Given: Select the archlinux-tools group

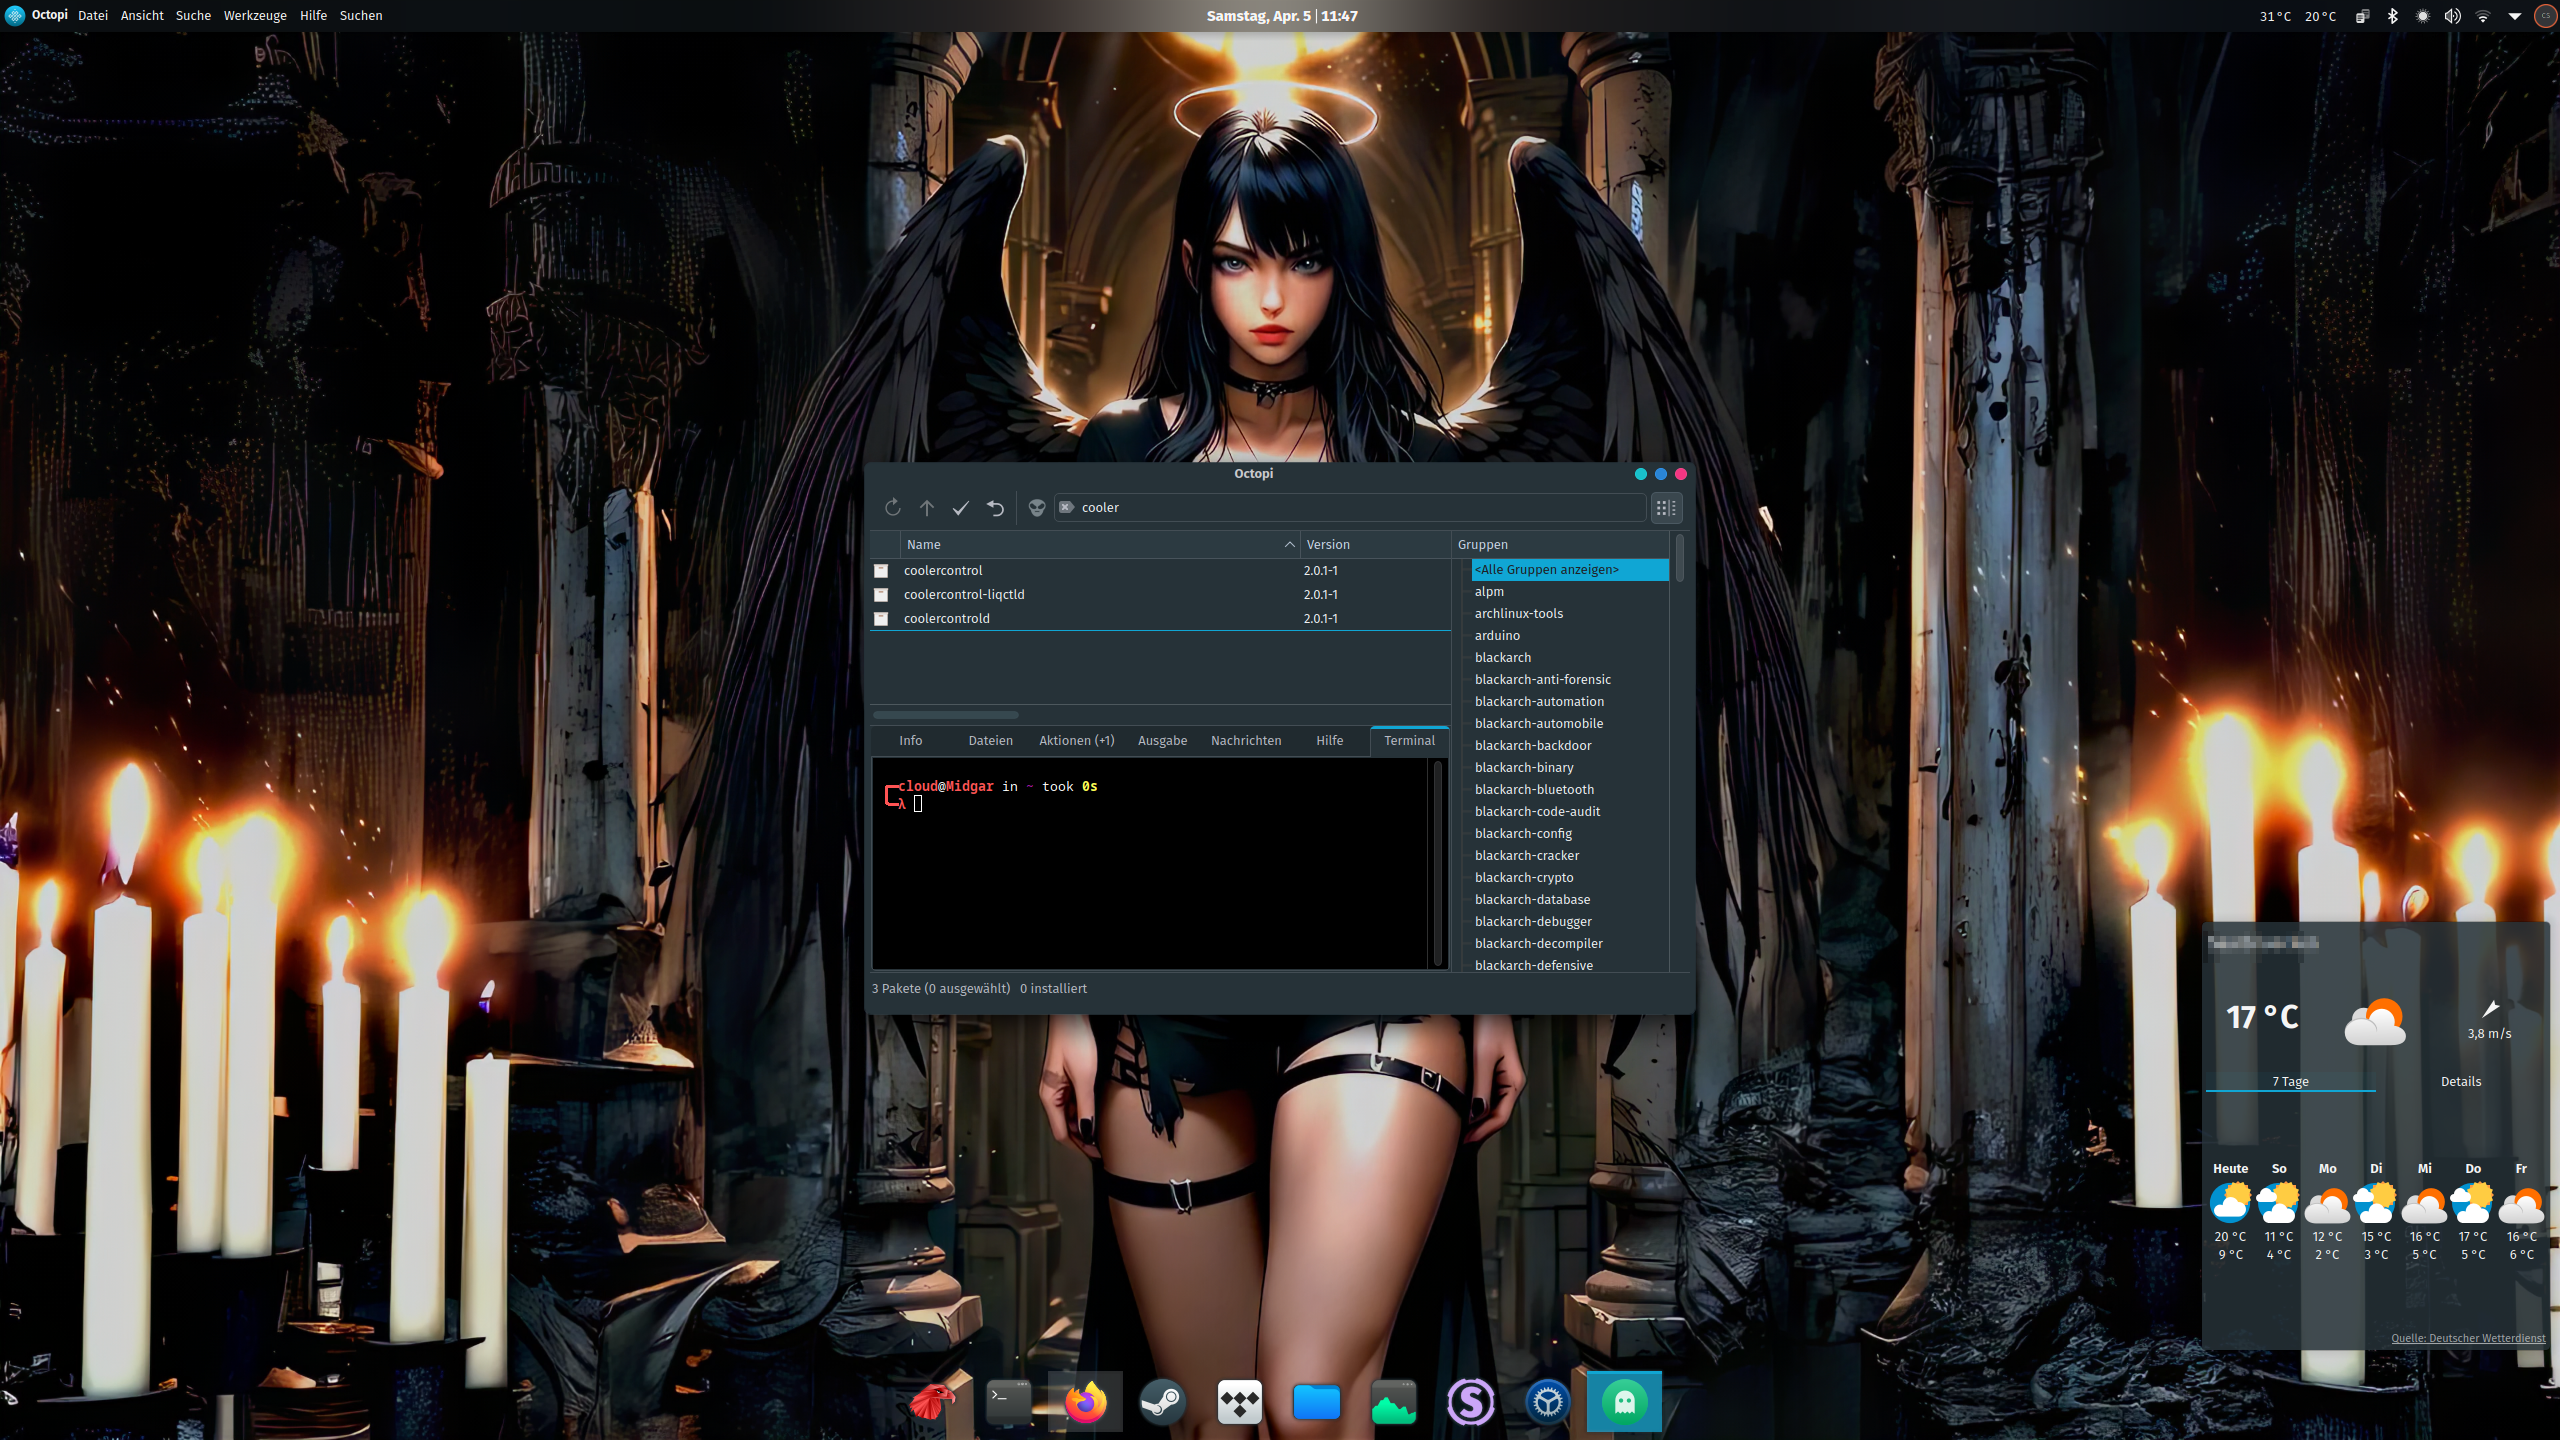Looking at the screenshot, I should pos(1518,614).
